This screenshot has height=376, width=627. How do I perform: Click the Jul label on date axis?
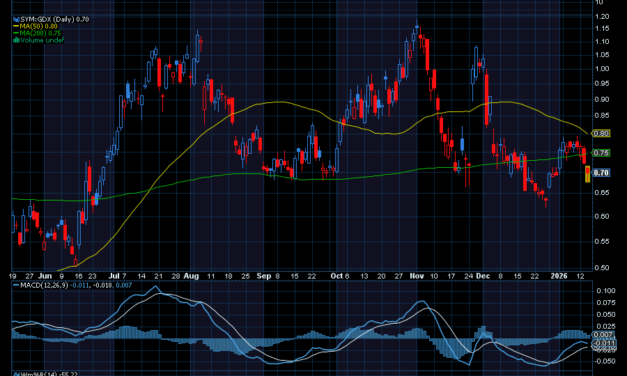click(x=114, y=276)
